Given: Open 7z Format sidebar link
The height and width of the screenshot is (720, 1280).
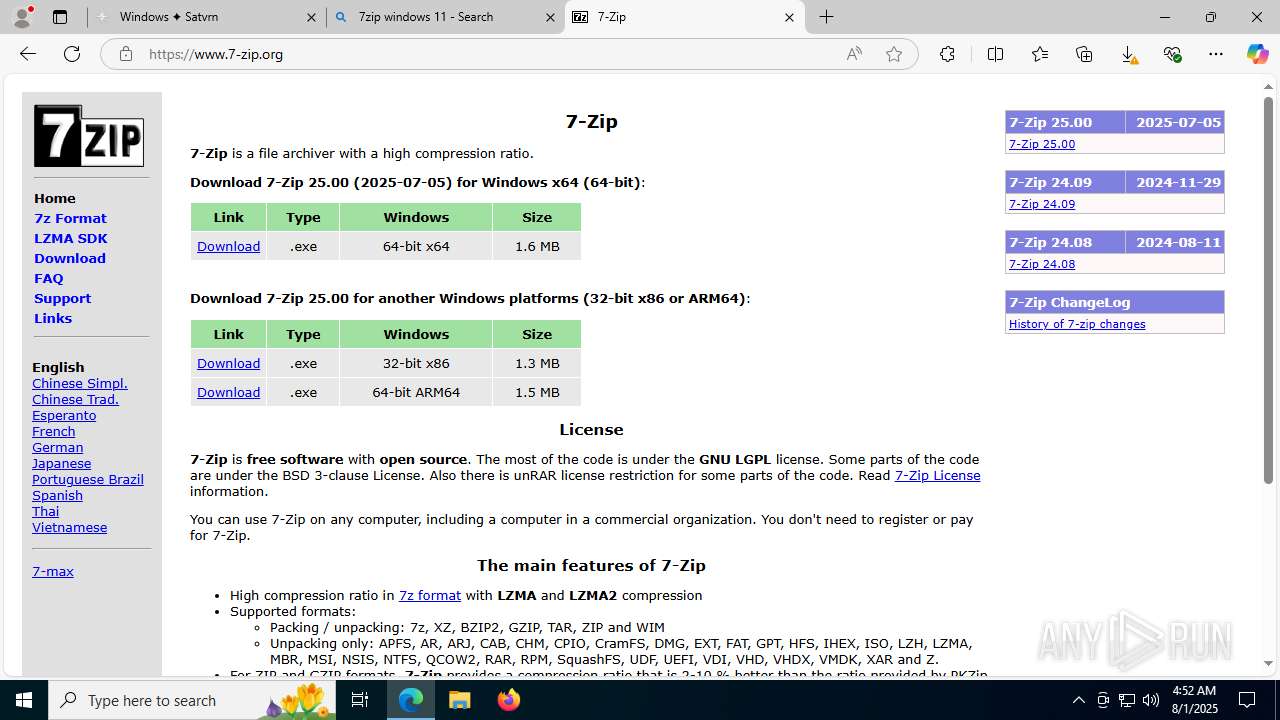Looking at the screenshot, I should click(70, 218).
